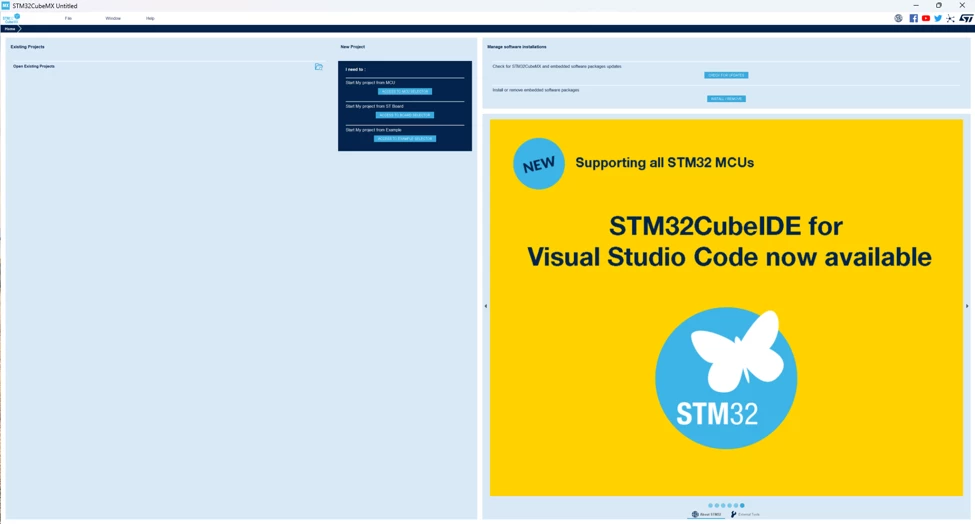Open the Help menu
The image size is (975, 524).
pos(150,19)
